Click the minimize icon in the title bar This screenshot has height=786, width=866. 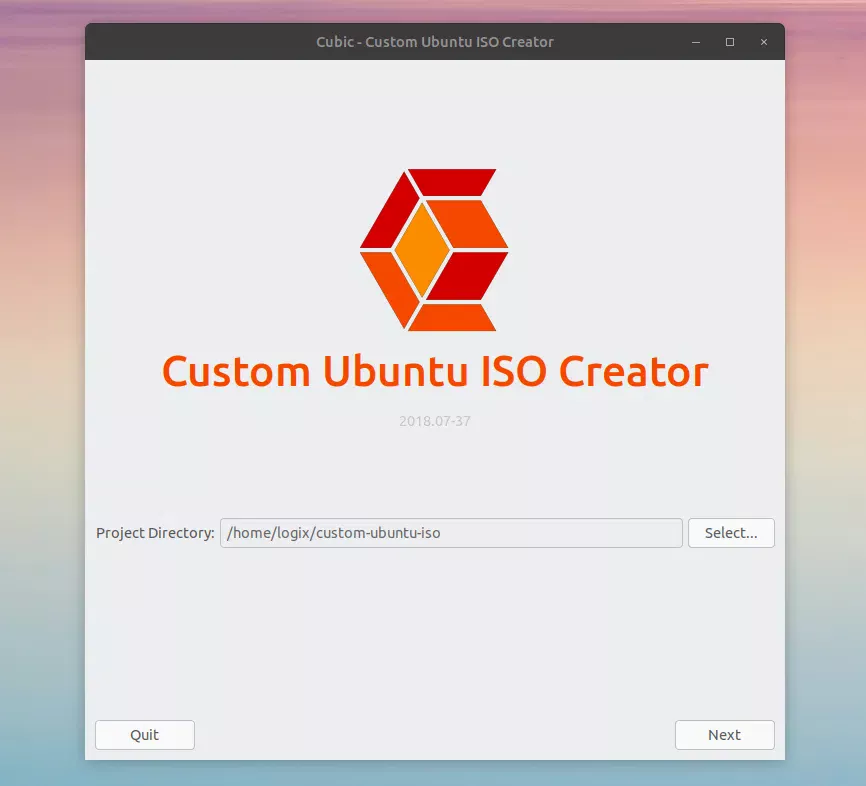[695, 42]
